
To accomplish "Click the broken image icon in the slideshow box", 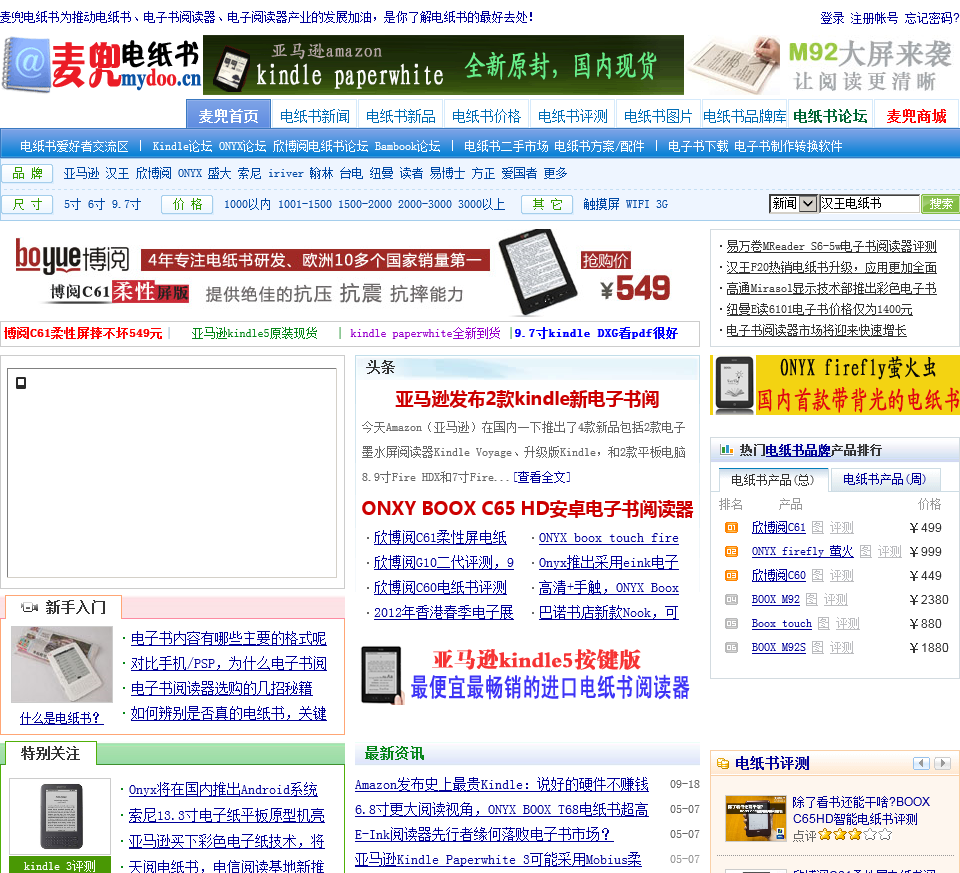I will (21, 383).
